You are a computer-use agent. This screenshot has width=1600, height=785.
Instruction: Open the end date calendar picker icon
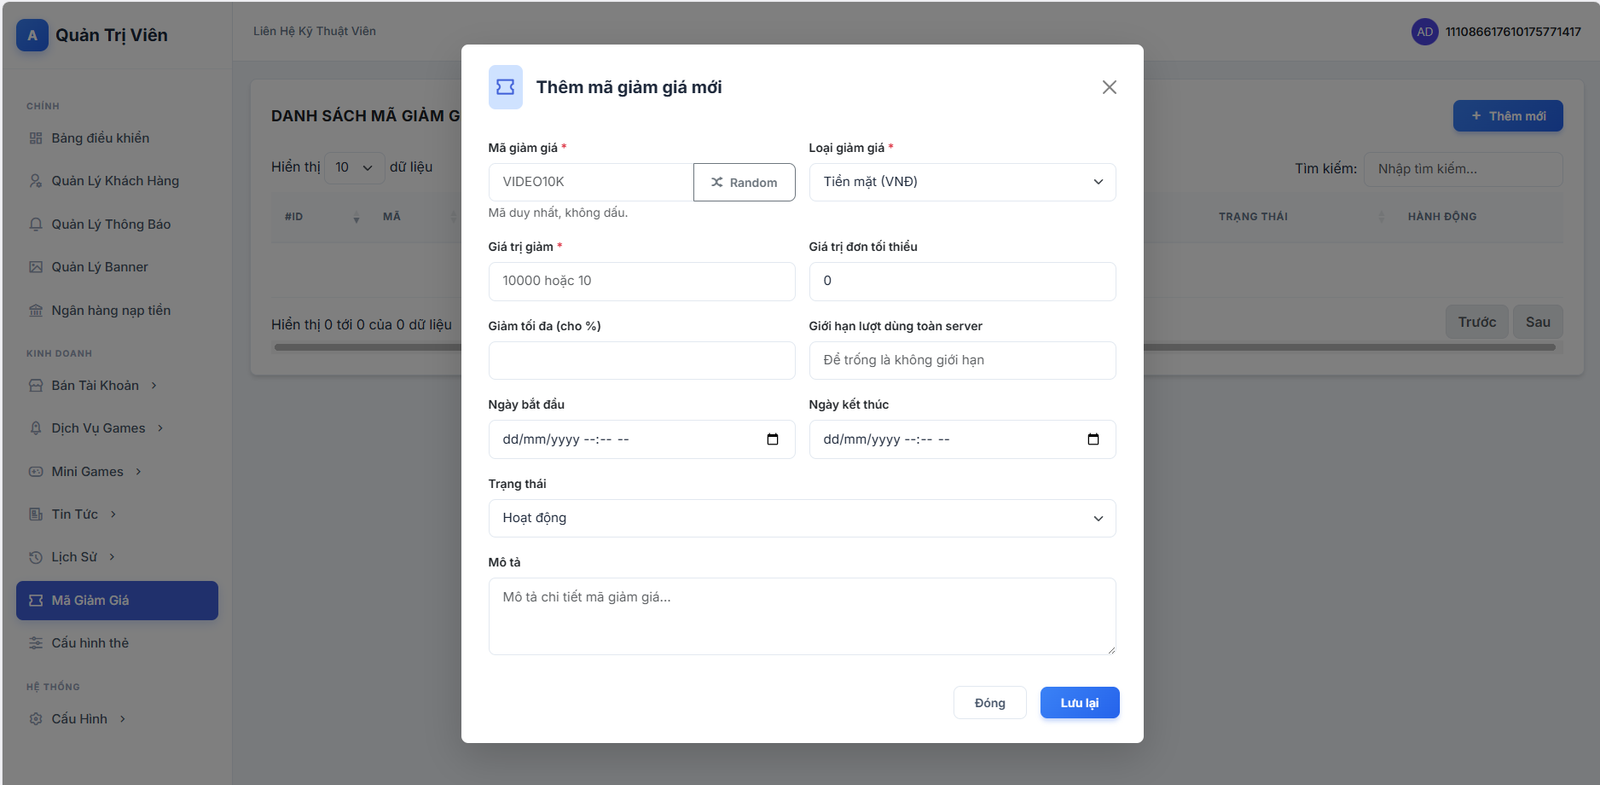(x=1093, y=439)
